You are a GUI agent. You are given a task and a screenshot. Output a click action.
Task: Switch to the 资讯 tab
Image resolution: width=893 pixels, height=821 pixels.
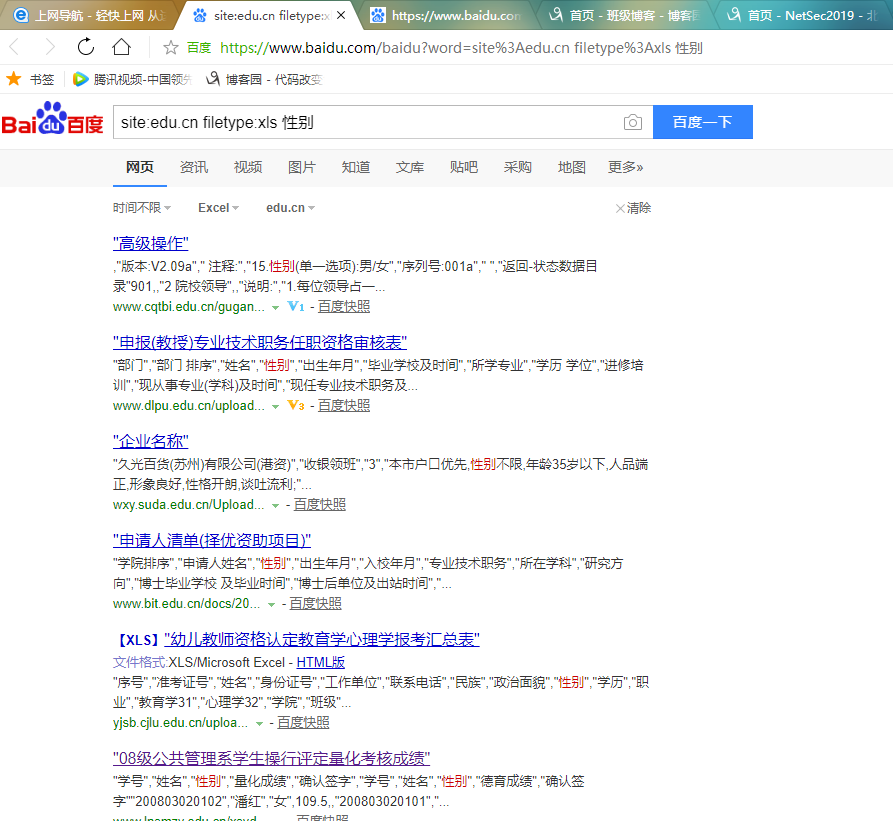(194, 167)
